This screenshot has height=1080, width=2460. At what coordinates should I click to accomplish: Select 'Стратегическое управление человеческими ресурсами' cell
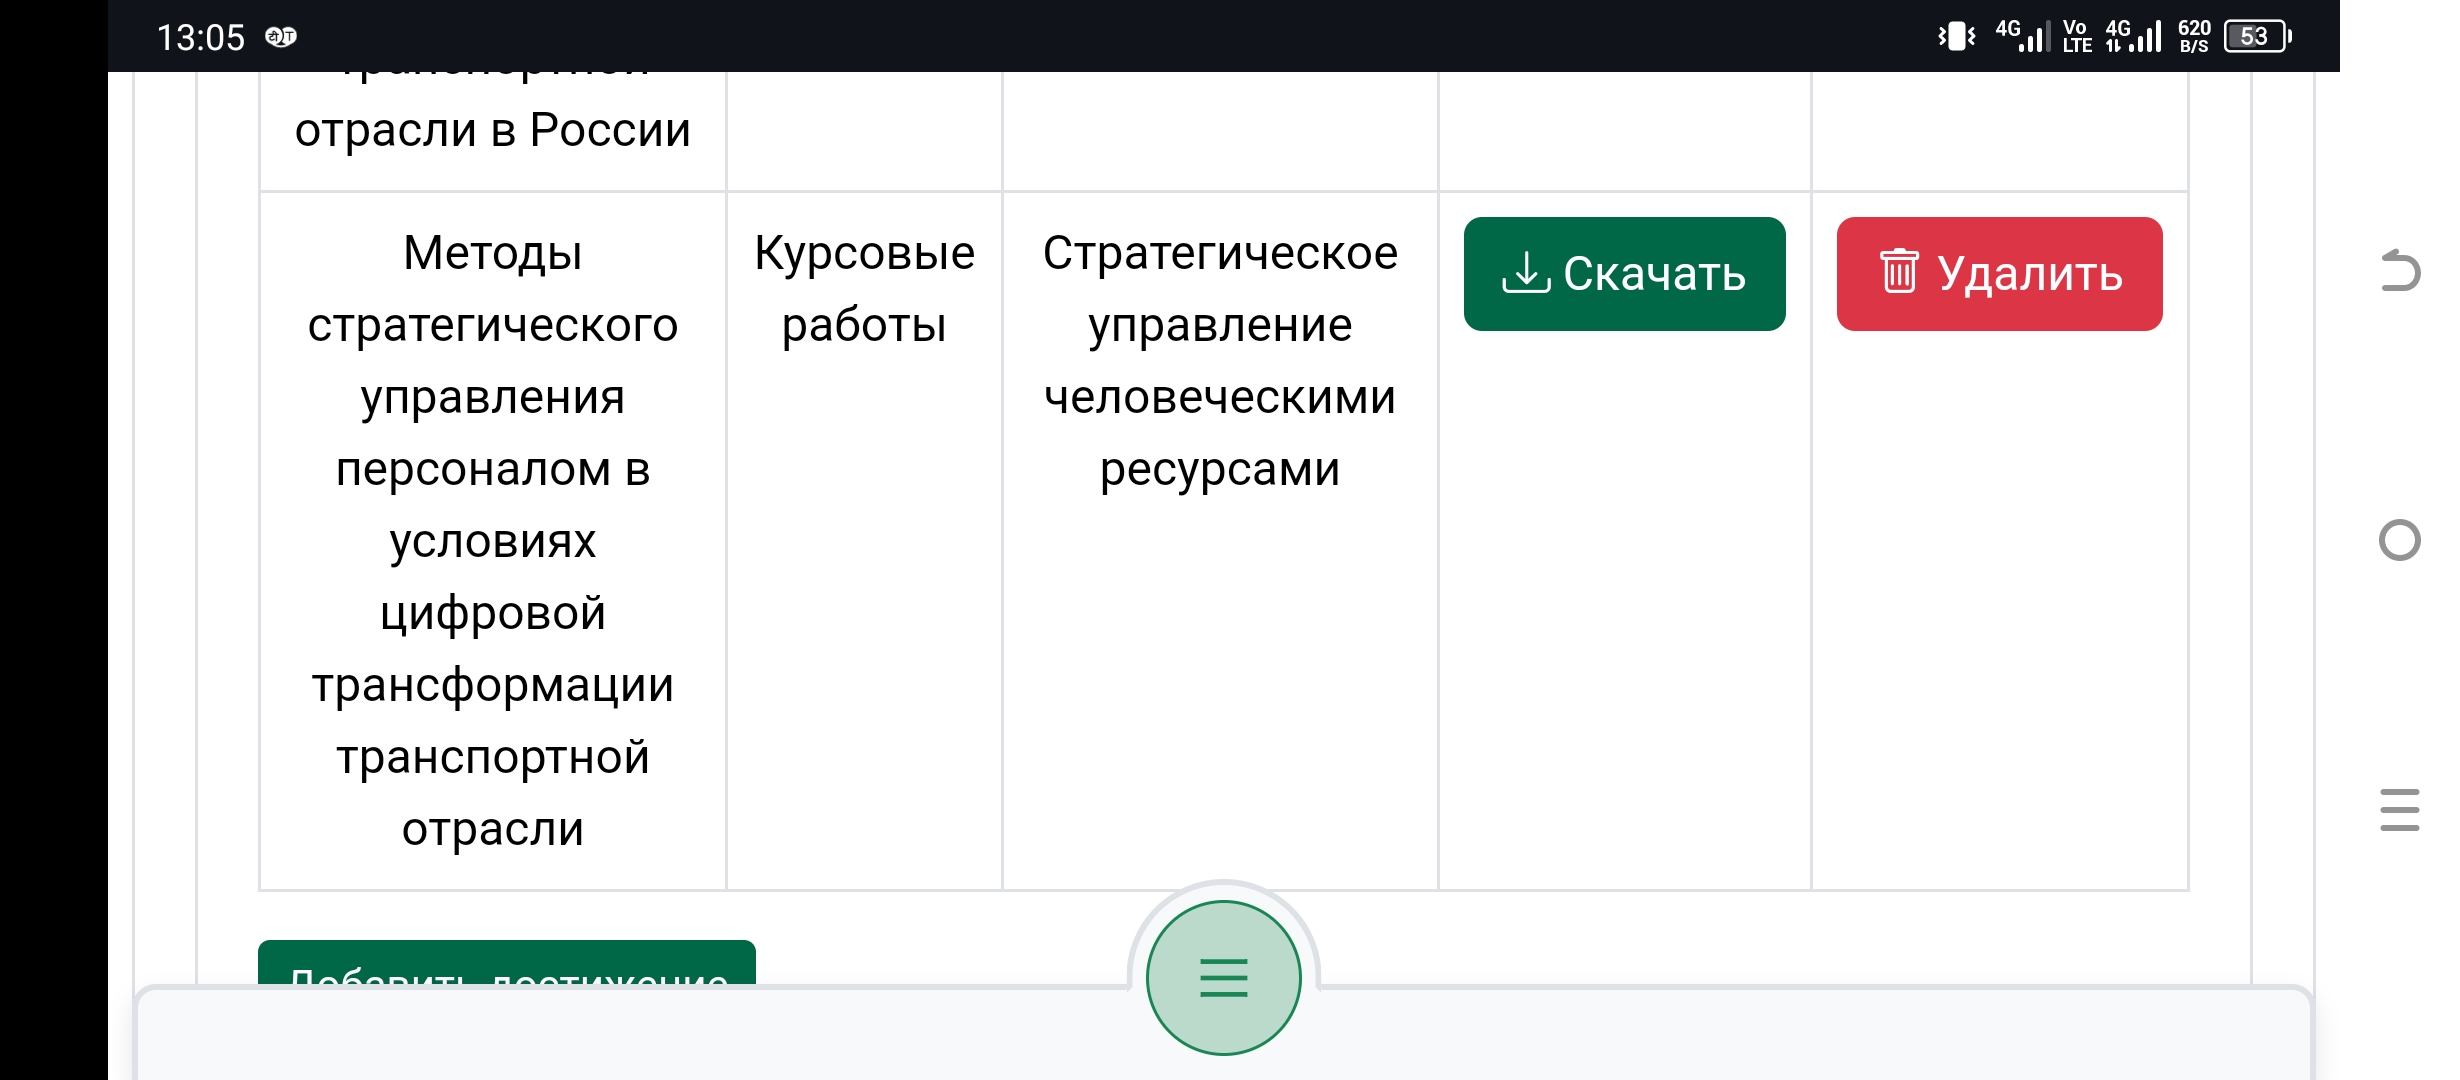tap(1220, 541)
